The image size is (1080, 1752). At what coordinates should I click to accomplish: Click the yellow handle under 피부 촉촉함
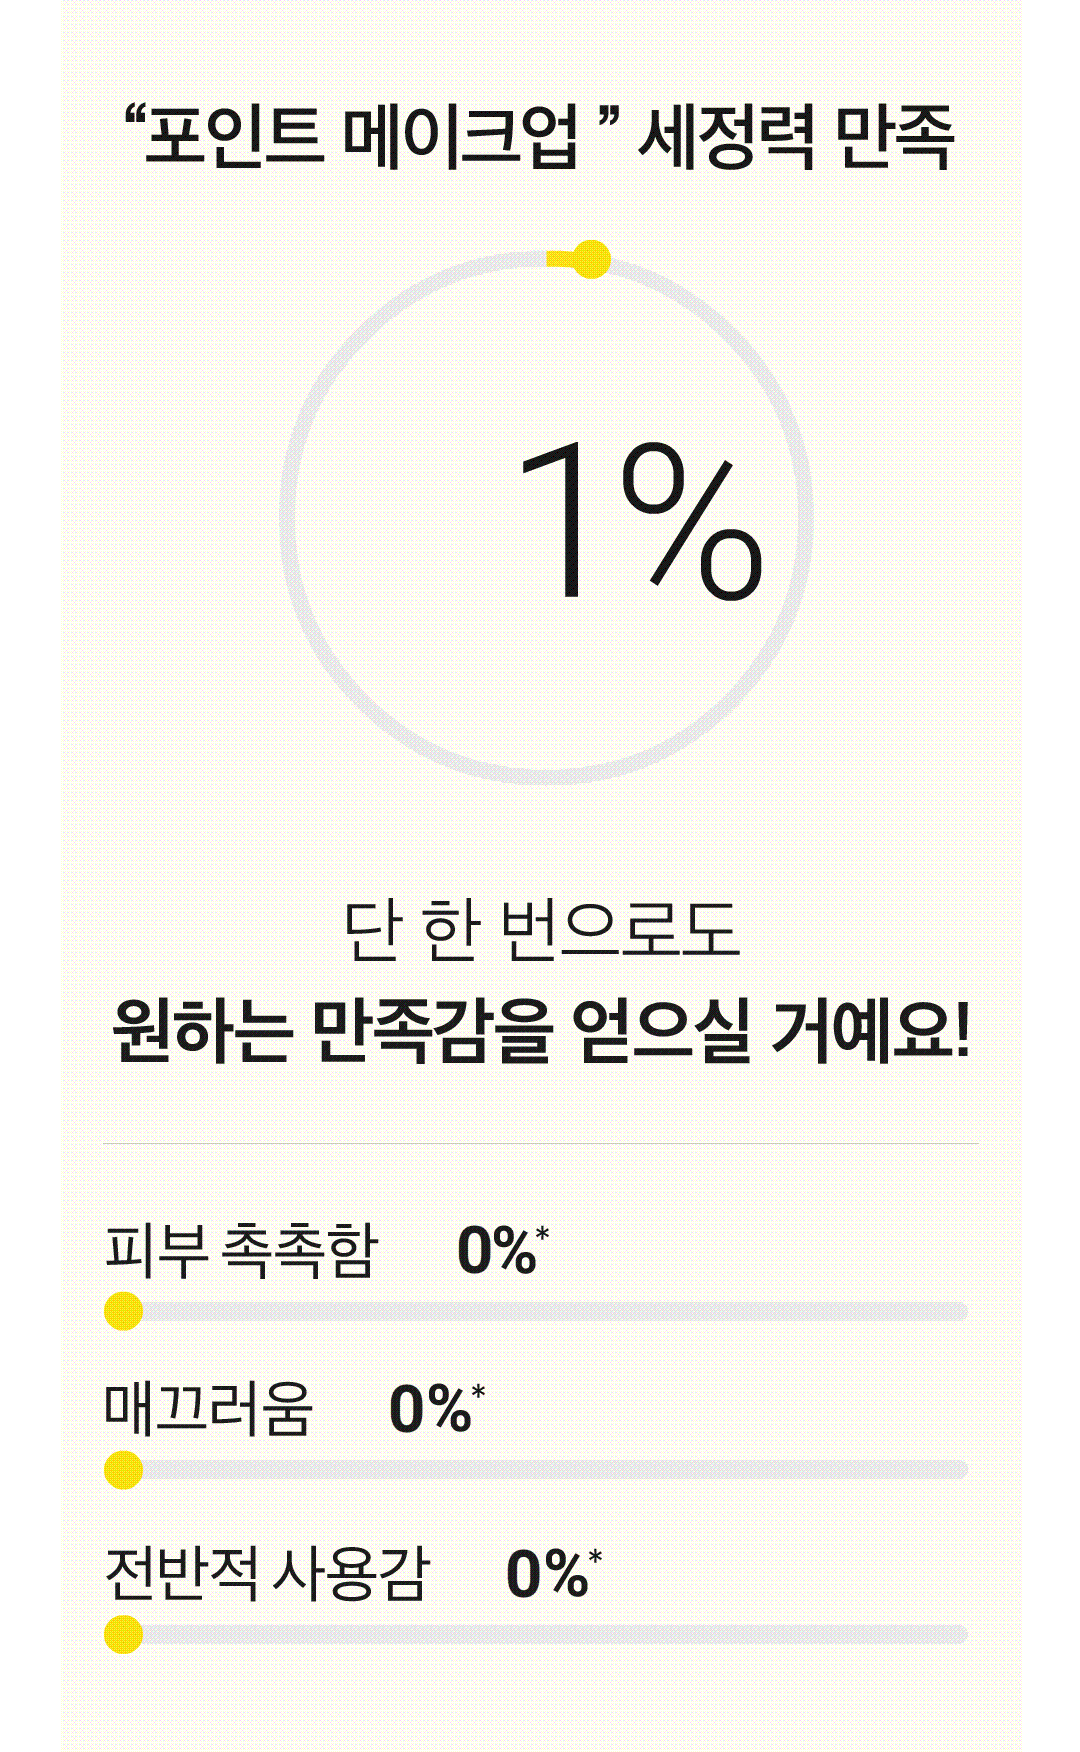[123, 1311]
